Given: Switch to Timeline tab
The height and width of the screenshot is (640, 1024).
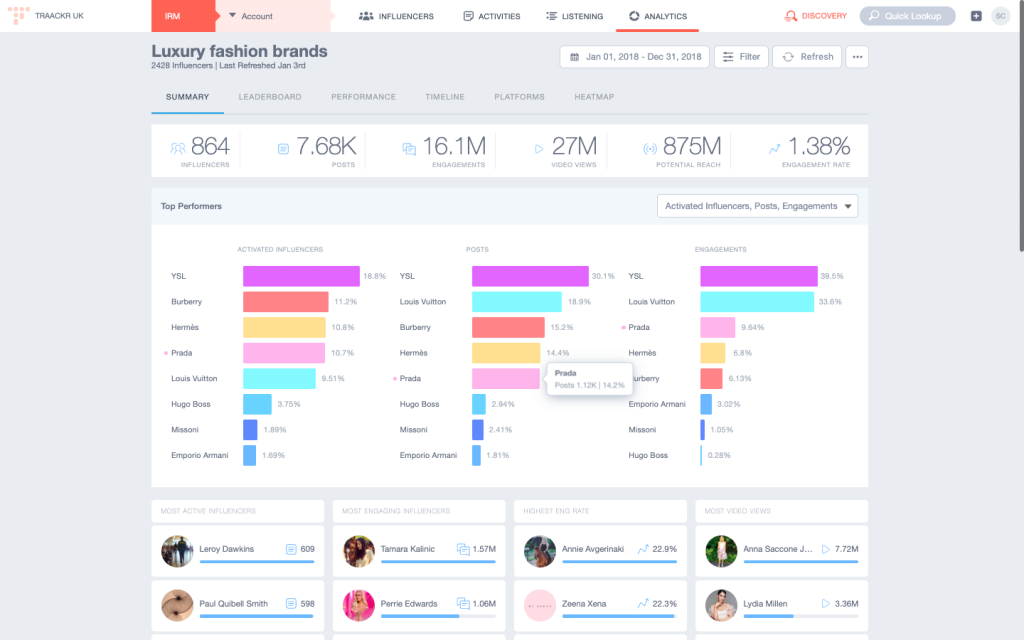Looking at the screenshot, I should coord(445,97).
